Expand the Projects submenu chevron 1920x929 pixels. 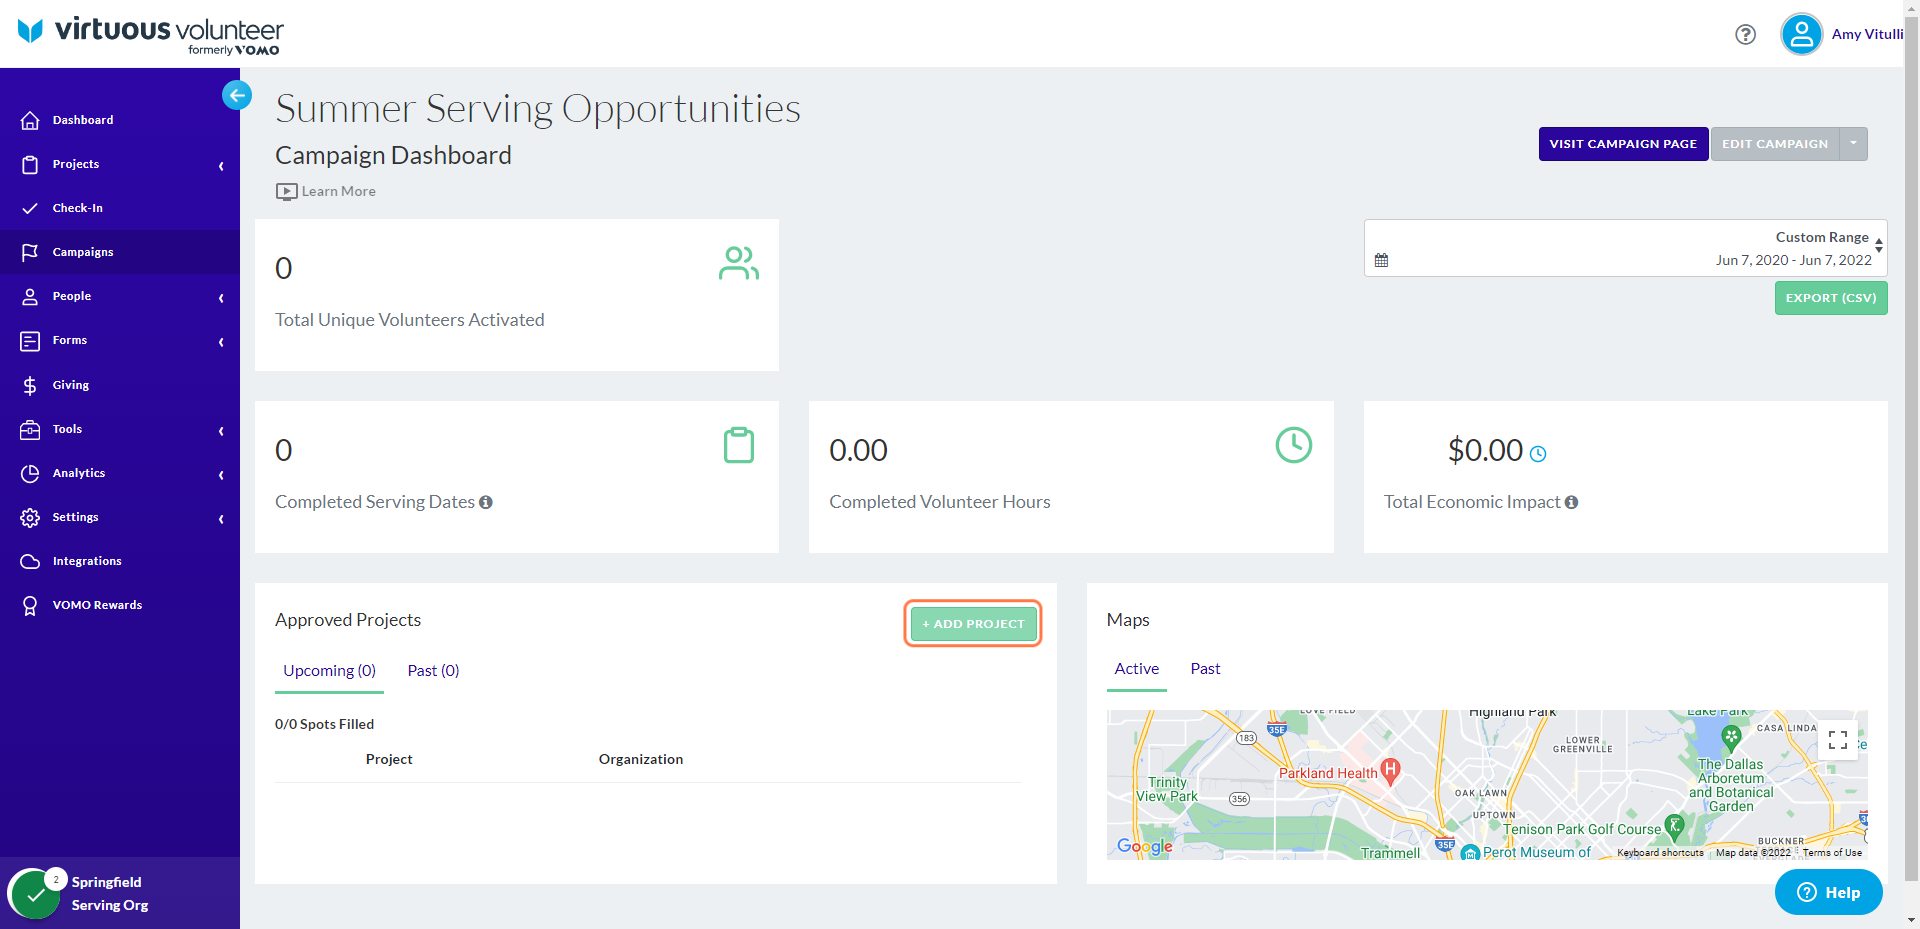[221, 165]
